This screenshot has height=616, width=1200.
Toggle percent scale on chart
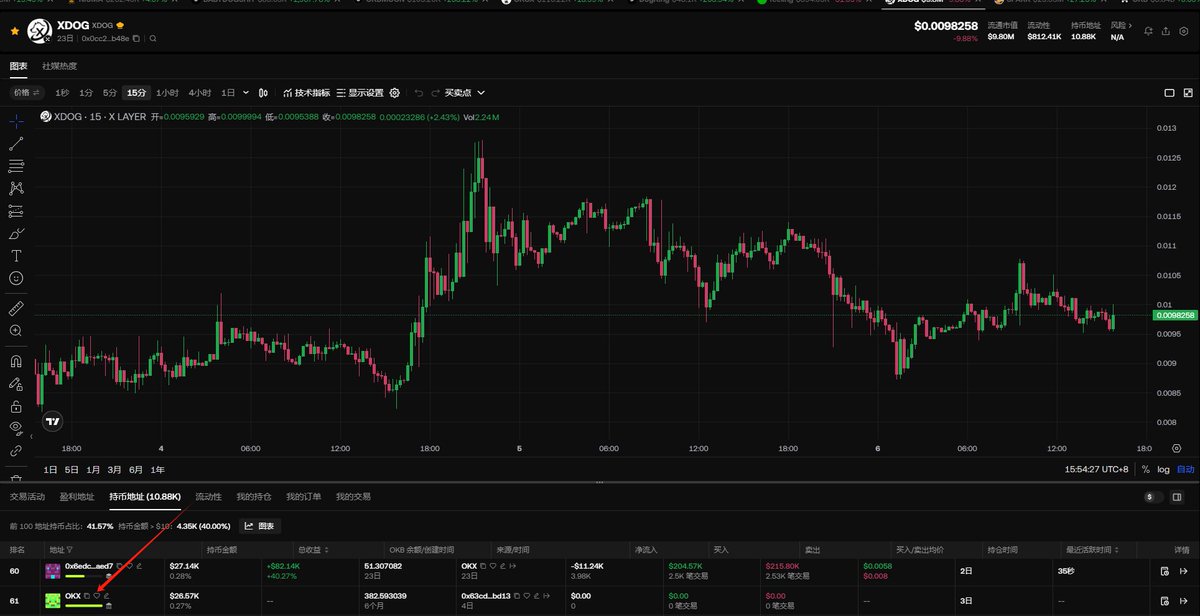pyautogui.click(x=1146, y=469)
